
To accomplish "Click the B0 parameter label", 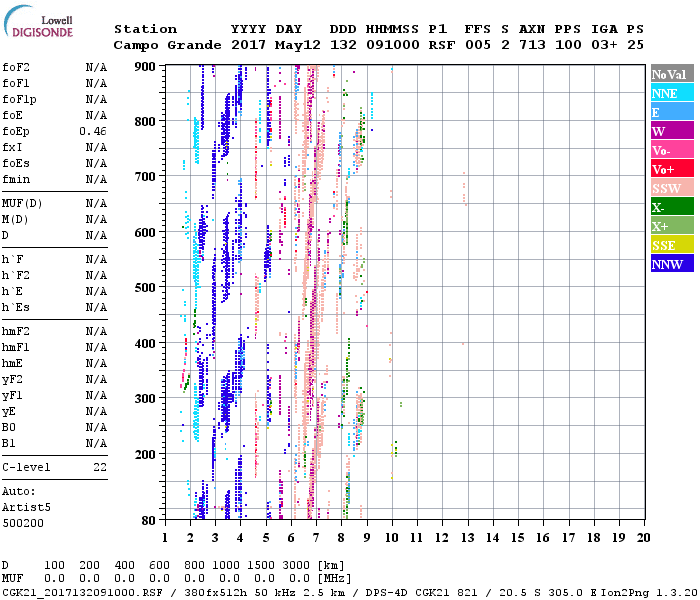I will 9,427.
